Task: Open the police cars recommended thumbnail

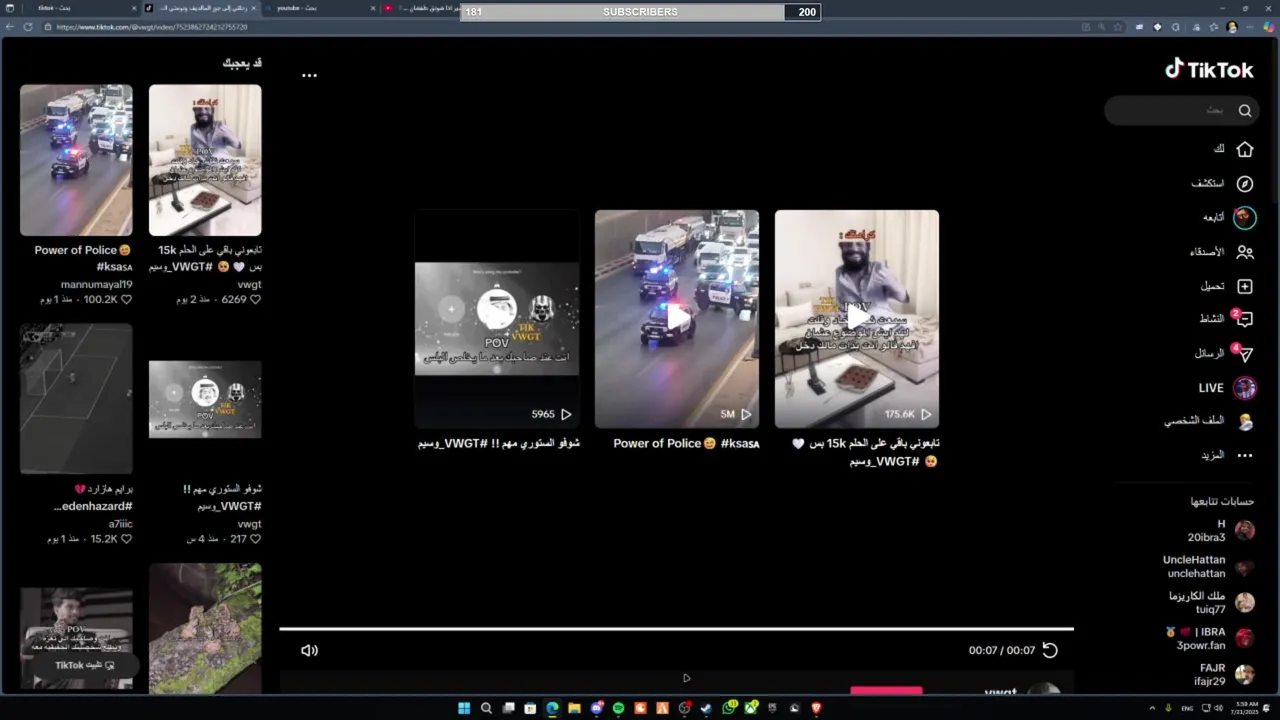Action: 76,160
